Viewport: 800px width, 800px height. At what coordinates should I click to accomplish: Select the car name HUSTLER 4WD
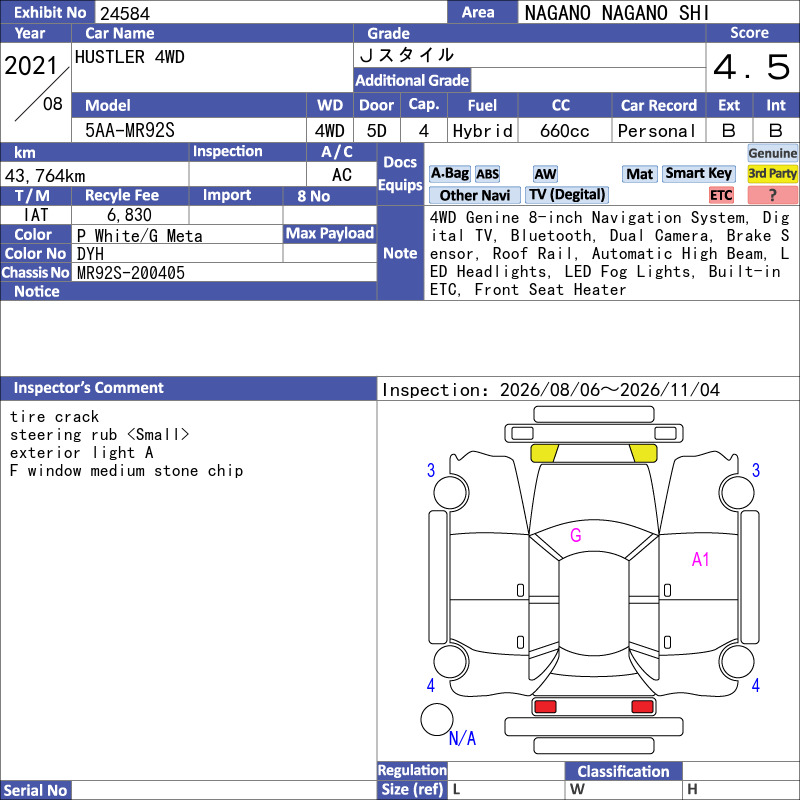(130, 57)
